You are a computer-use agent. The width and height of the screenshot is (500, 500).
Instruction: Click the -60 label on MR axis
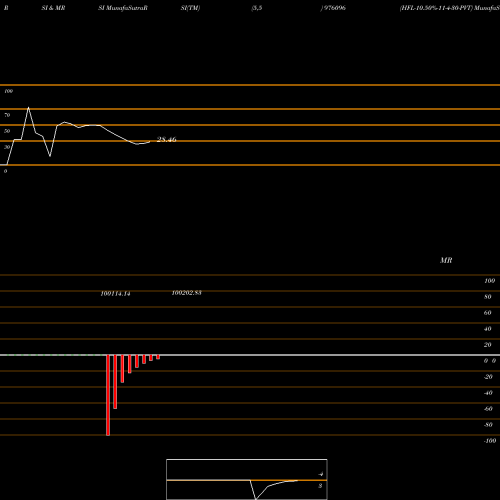(488, 409)
